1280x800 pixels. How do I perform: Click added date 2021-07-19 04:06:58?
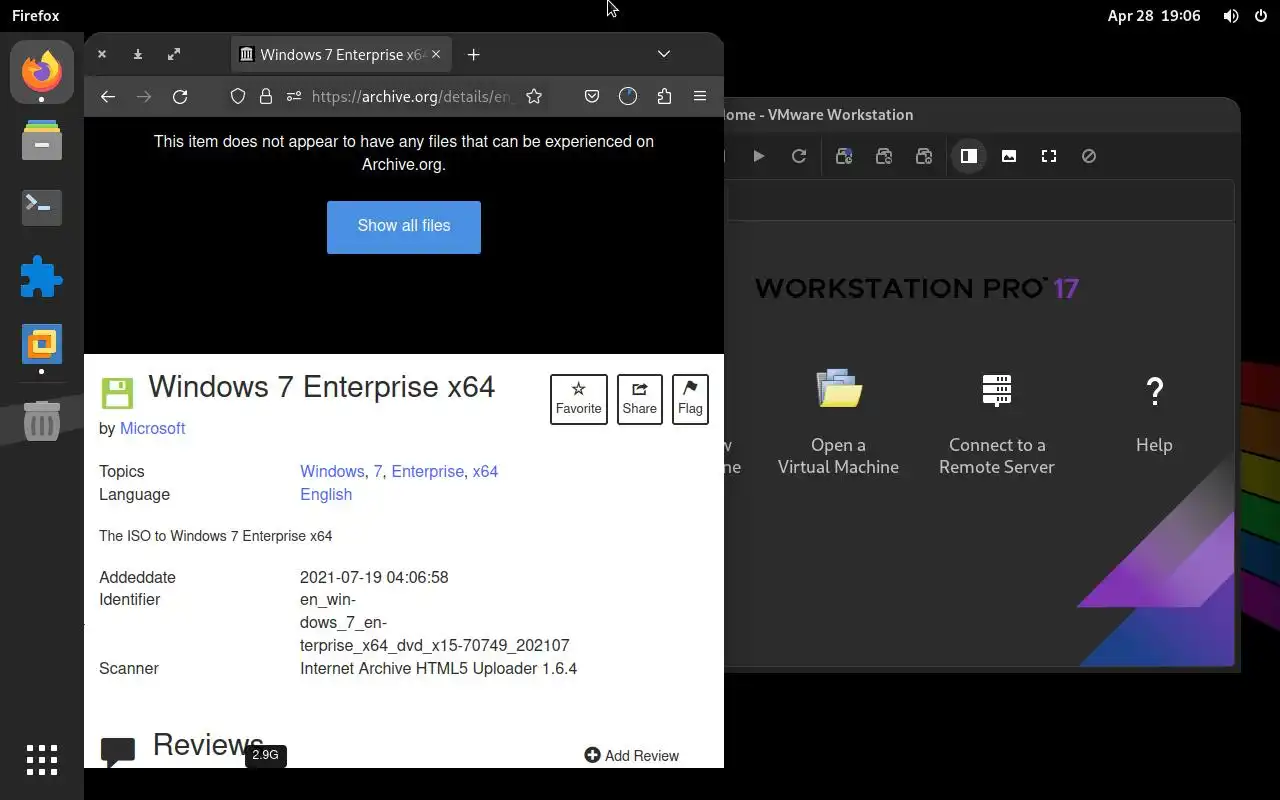tap(374, 577)
